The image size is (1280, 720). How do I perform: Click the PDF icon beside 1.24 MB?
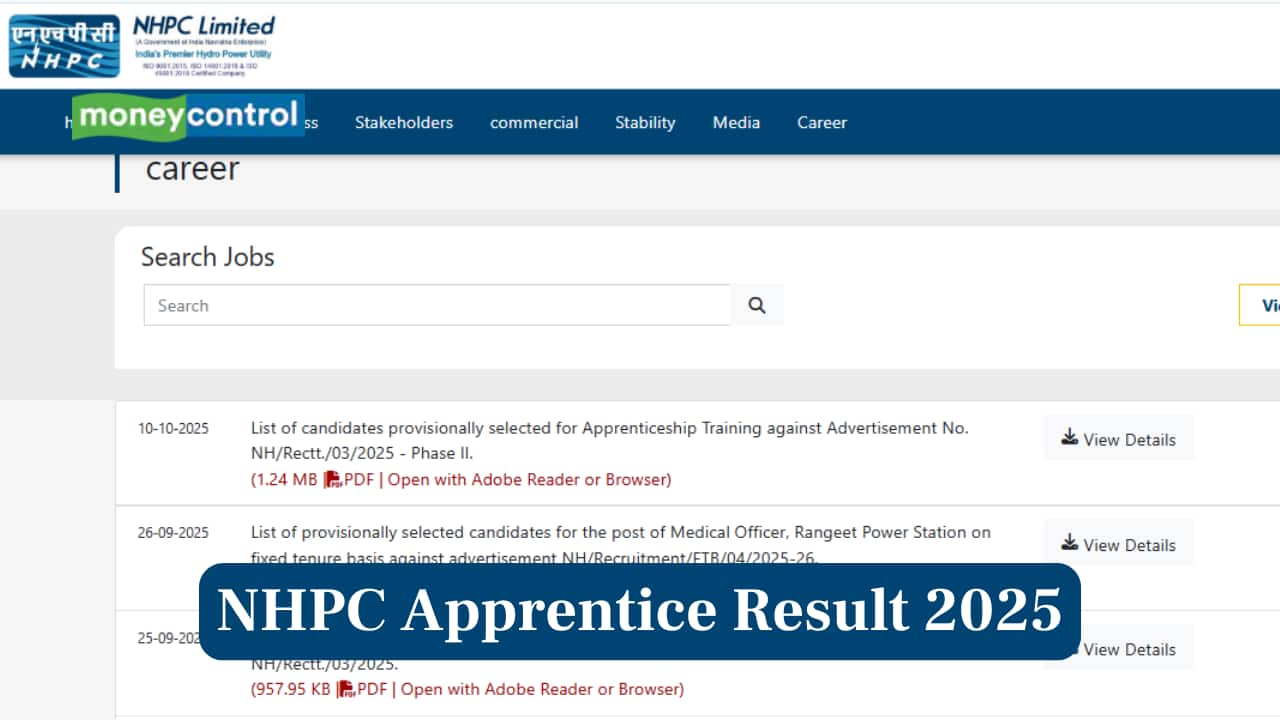333,480
